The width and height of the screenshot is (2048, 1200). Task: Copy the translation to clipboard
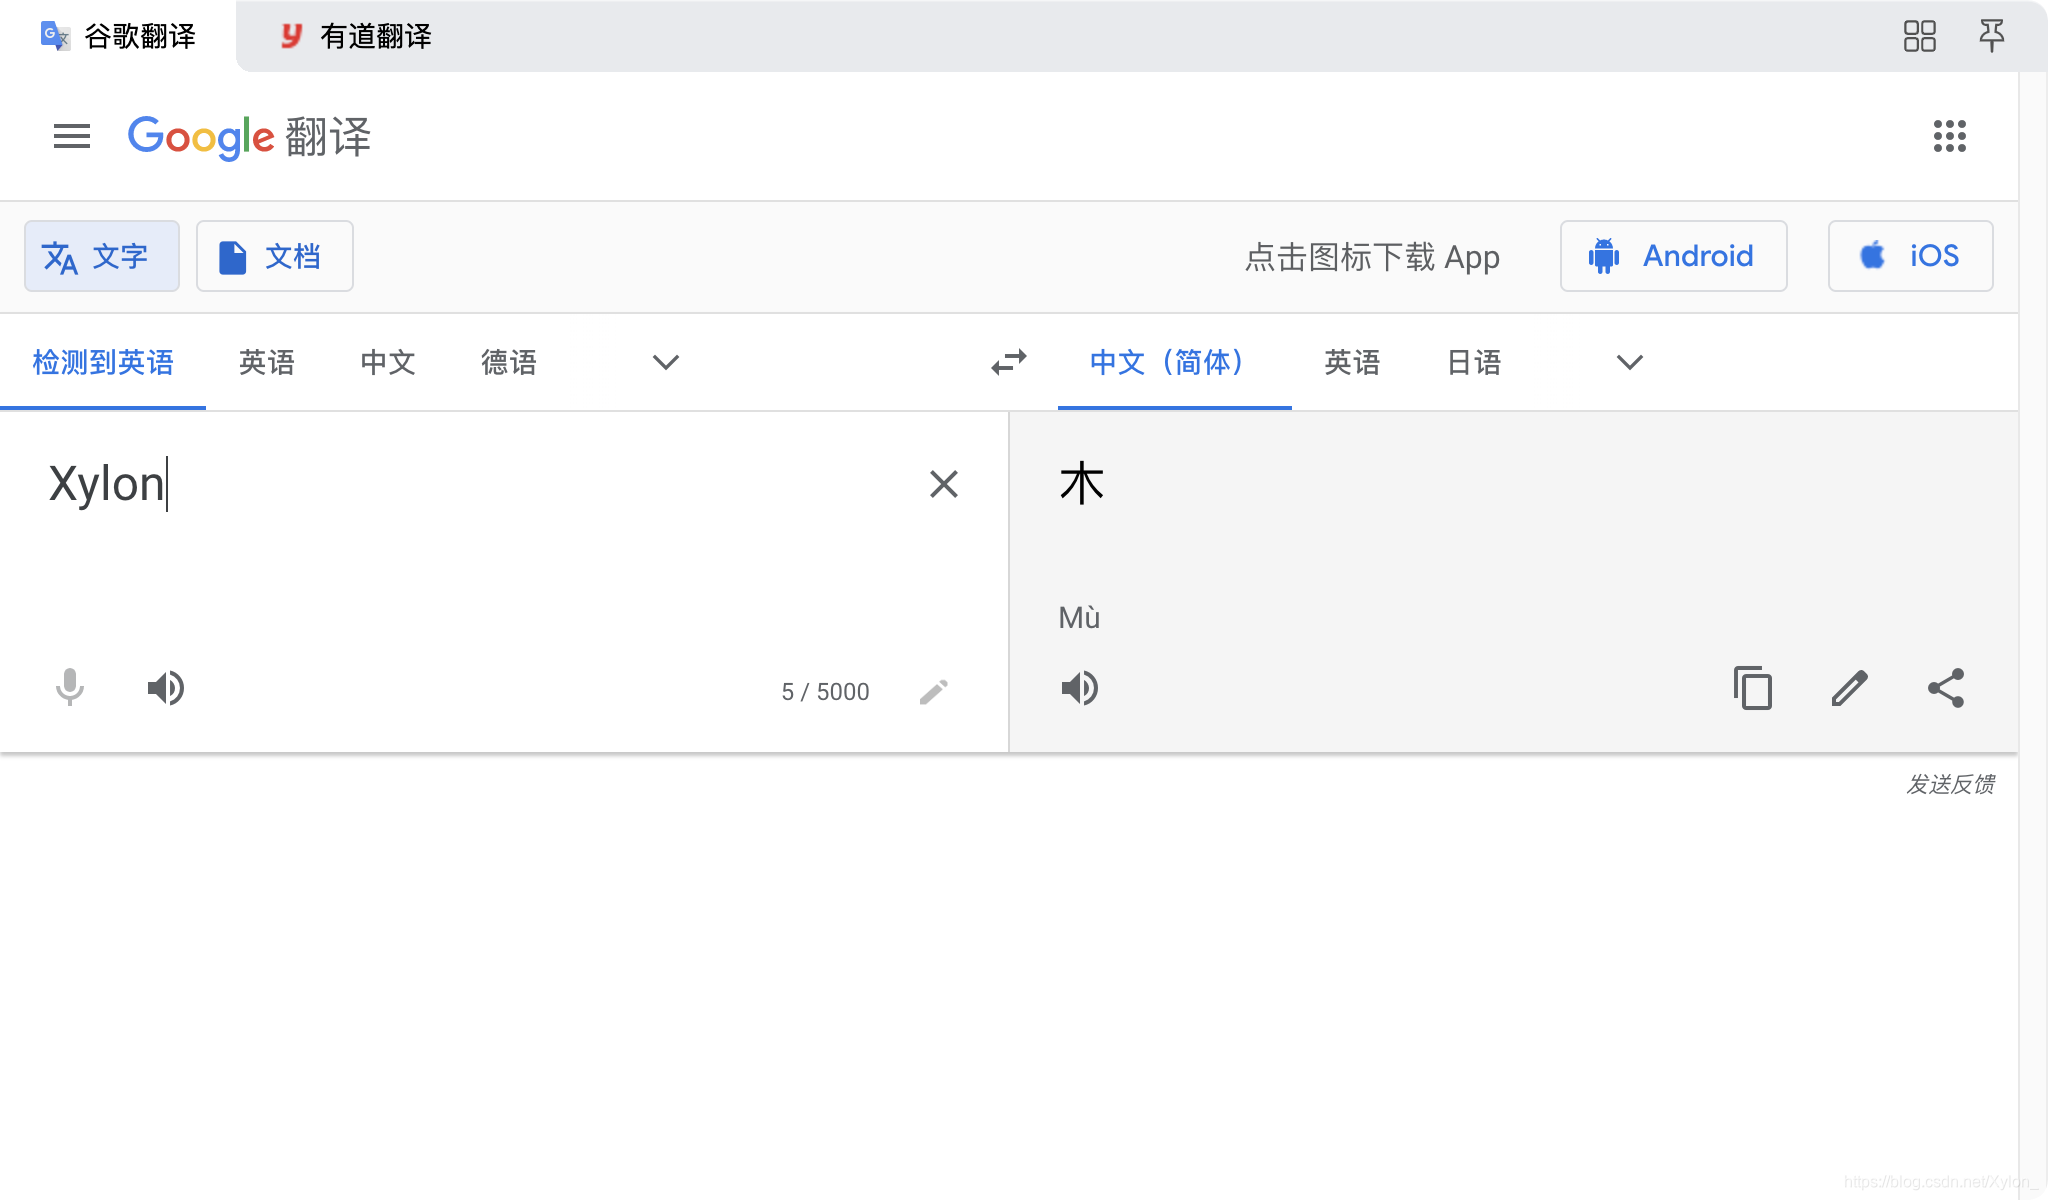pos(1753,688)
